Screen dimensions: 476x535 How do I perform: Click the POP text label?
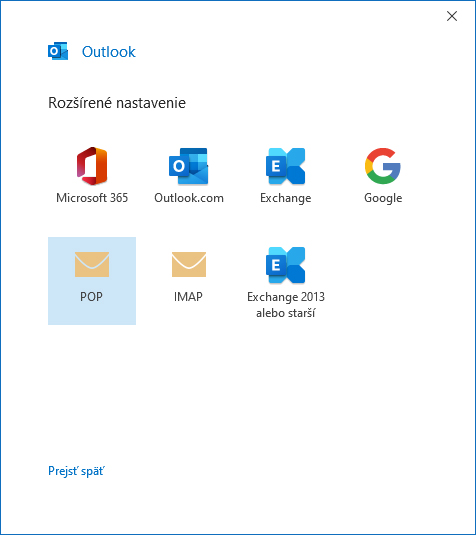(91, 297)
